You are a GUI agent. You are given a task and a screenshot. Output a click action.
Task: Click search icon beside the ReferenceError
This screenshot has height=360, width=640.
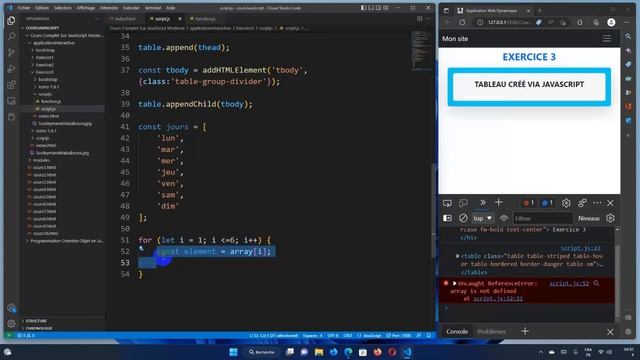596,283
